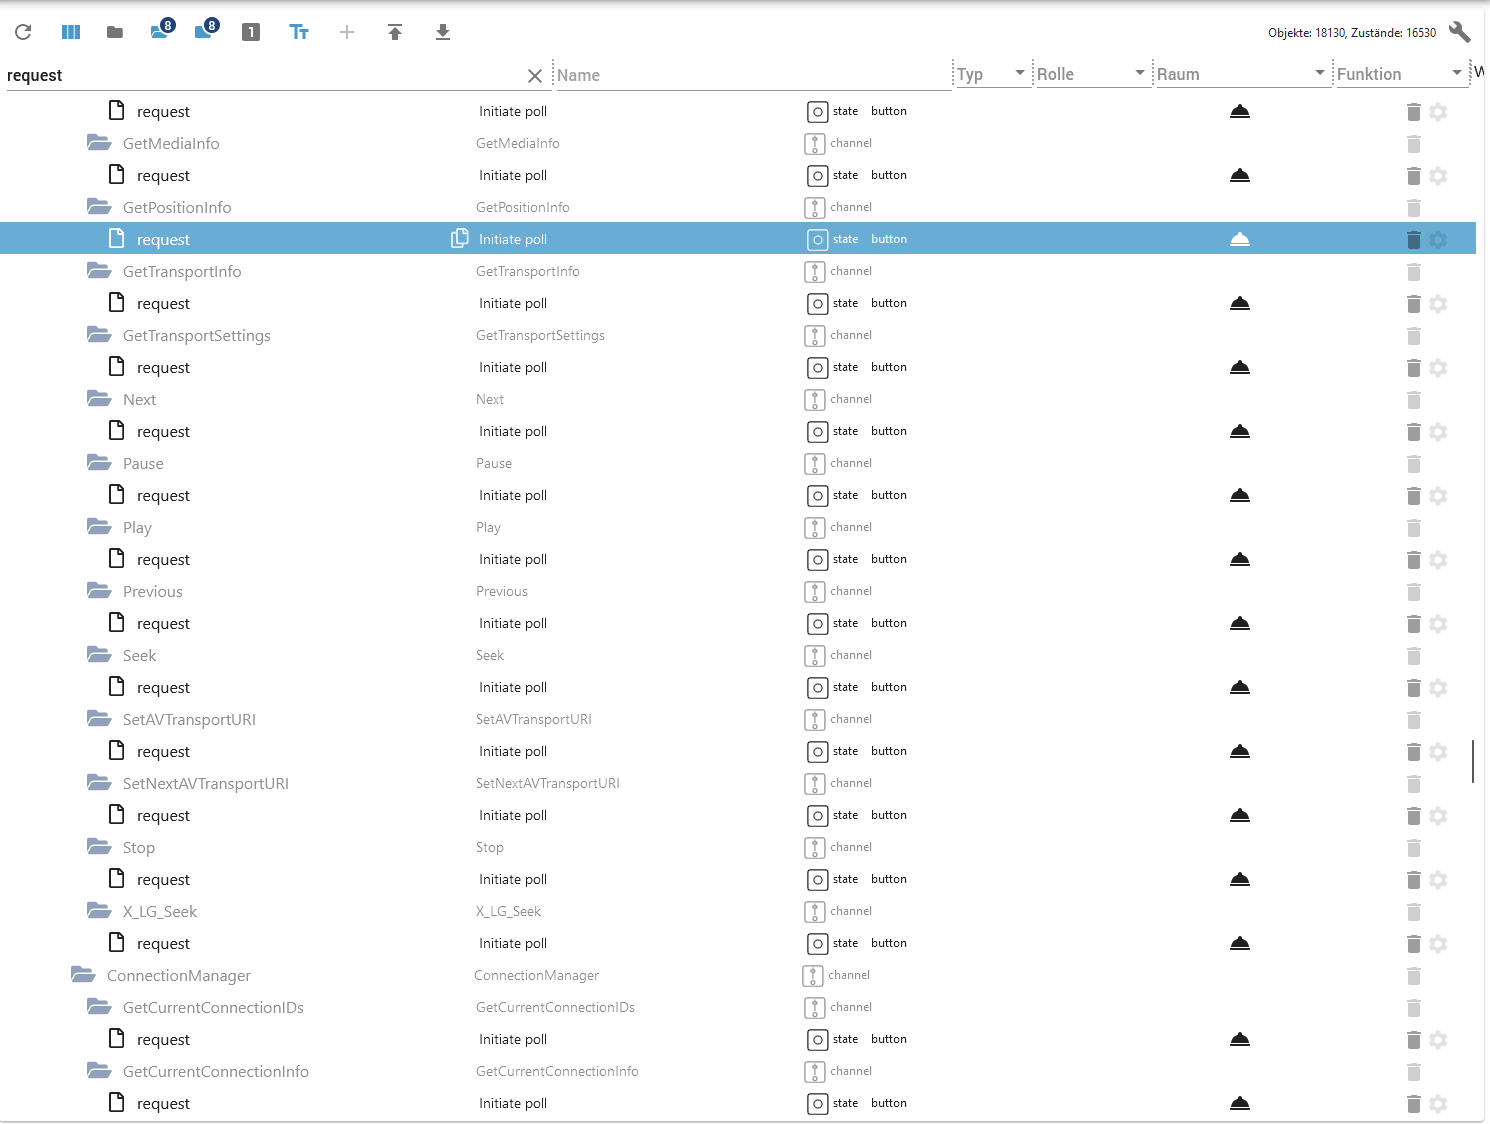Viewport: 1490px width, 1124px height.
Task: Click gear icon of GetTransportSettings request row
Action: coord(1438,367)
